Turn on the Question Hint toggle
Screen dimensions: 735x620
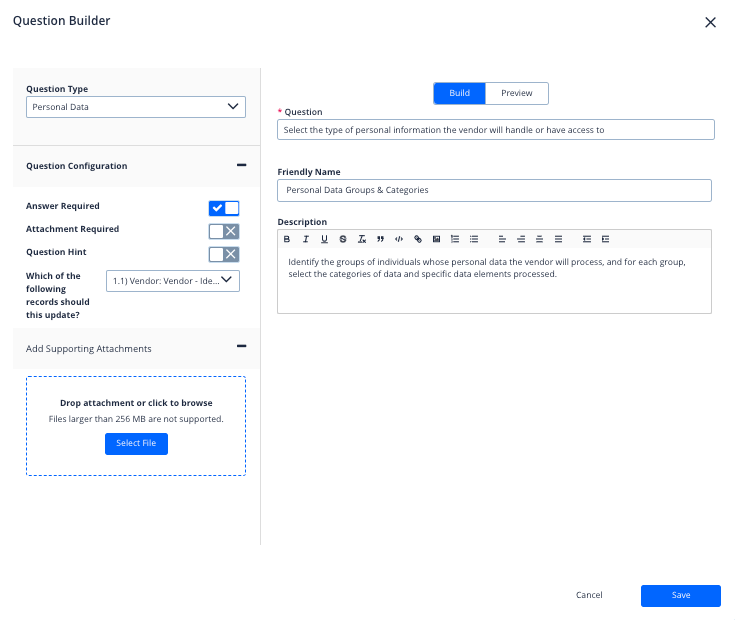point(224,254)
